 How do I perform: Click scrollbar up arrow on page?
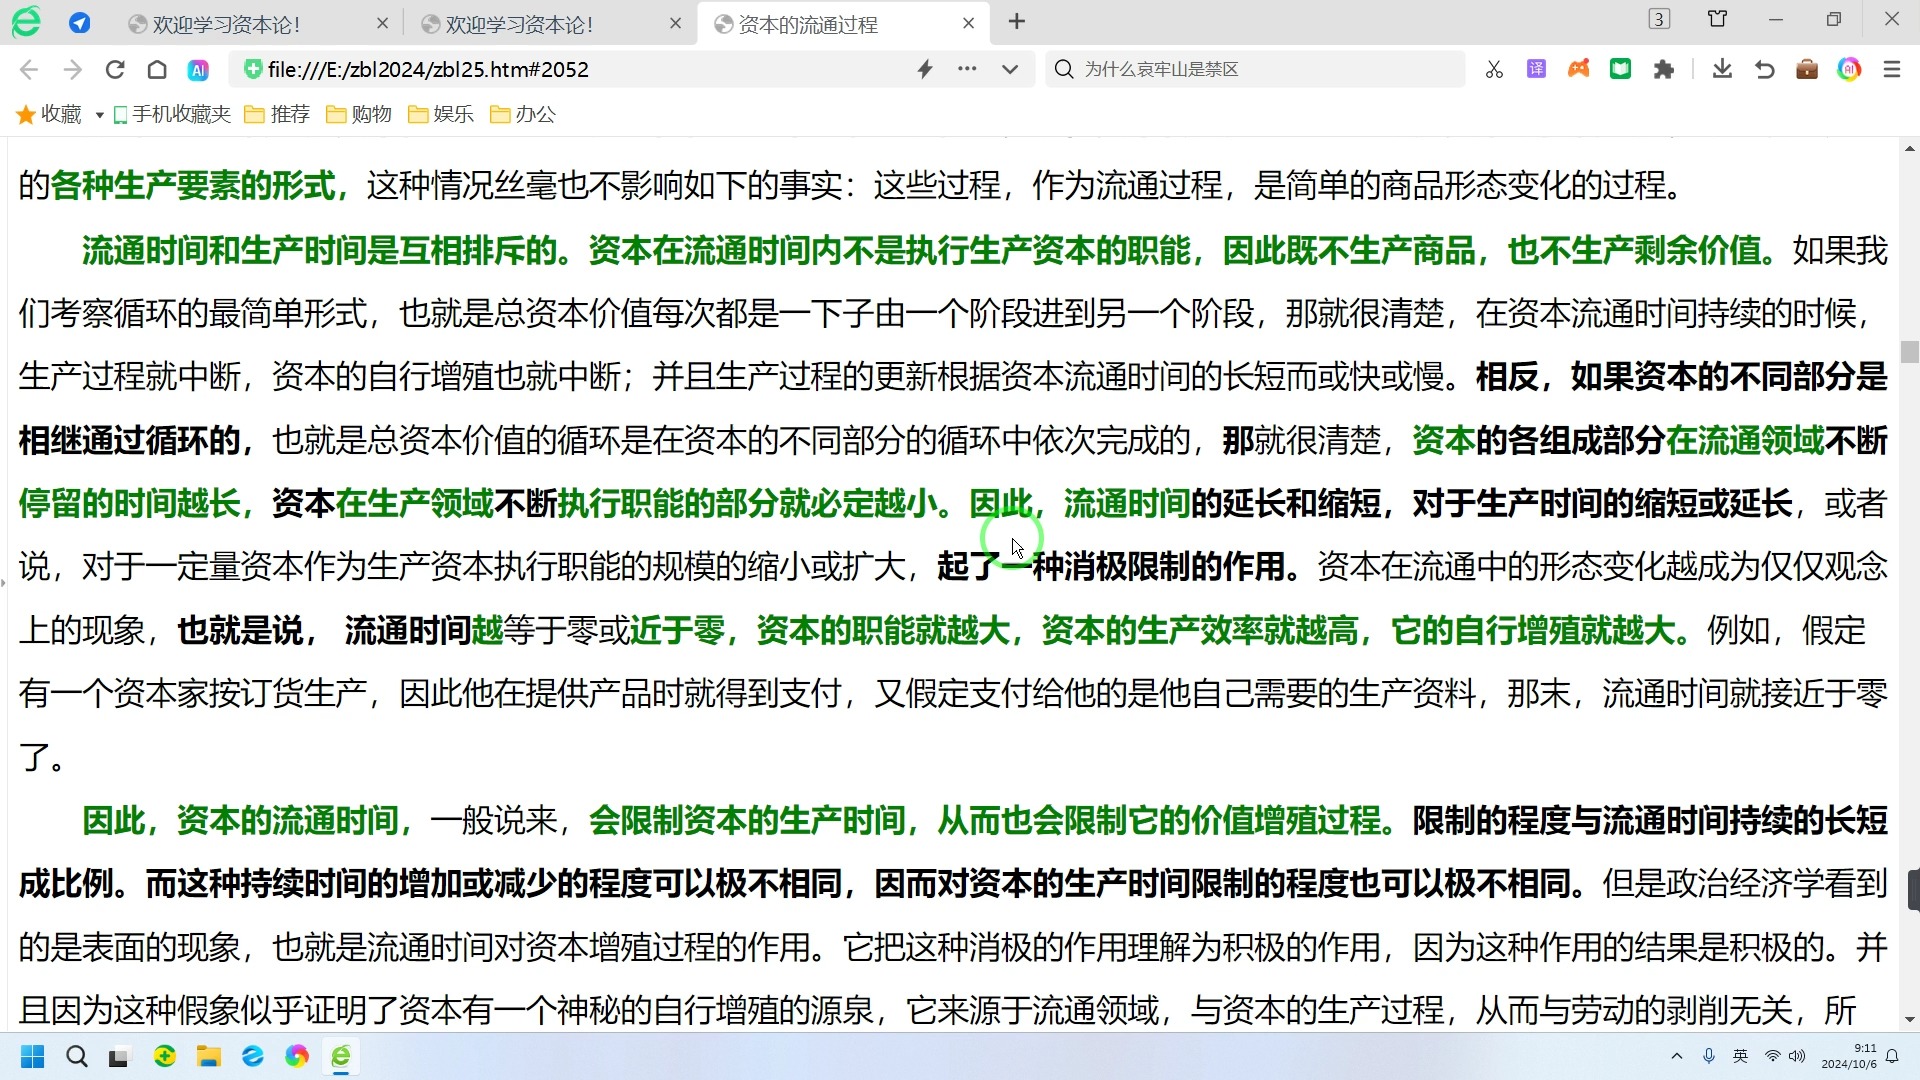(1910, 148)
